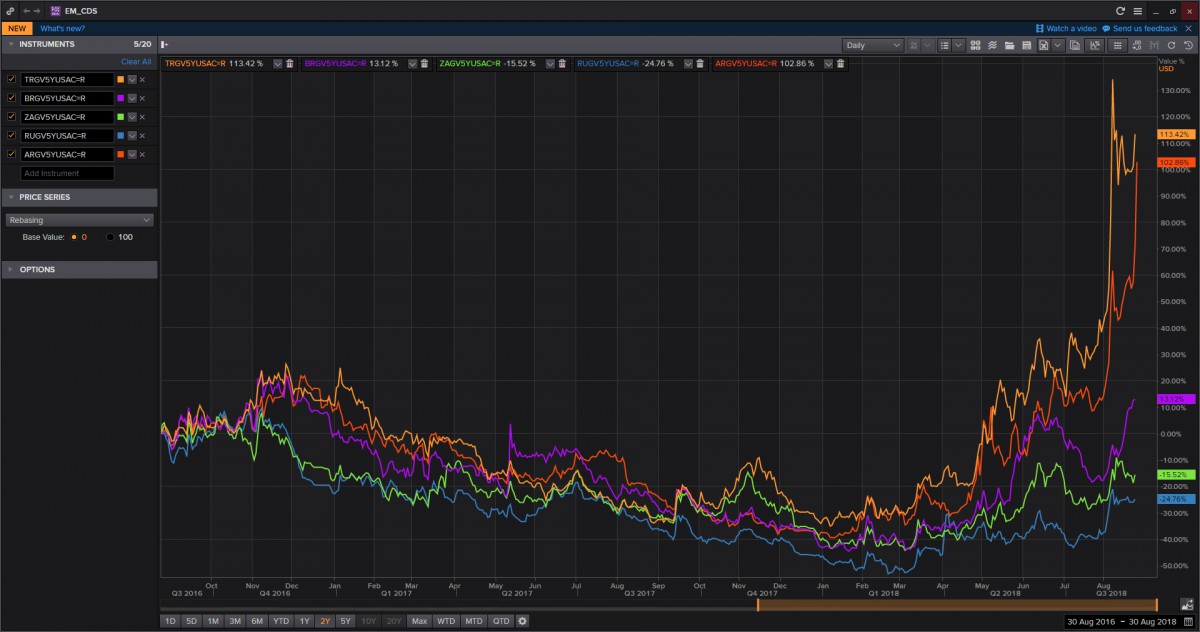The height and width of the screenshot is (632, 1200).
Task: Open the hamburger menu in the title bar
Action: click(x=1137, y=10)
